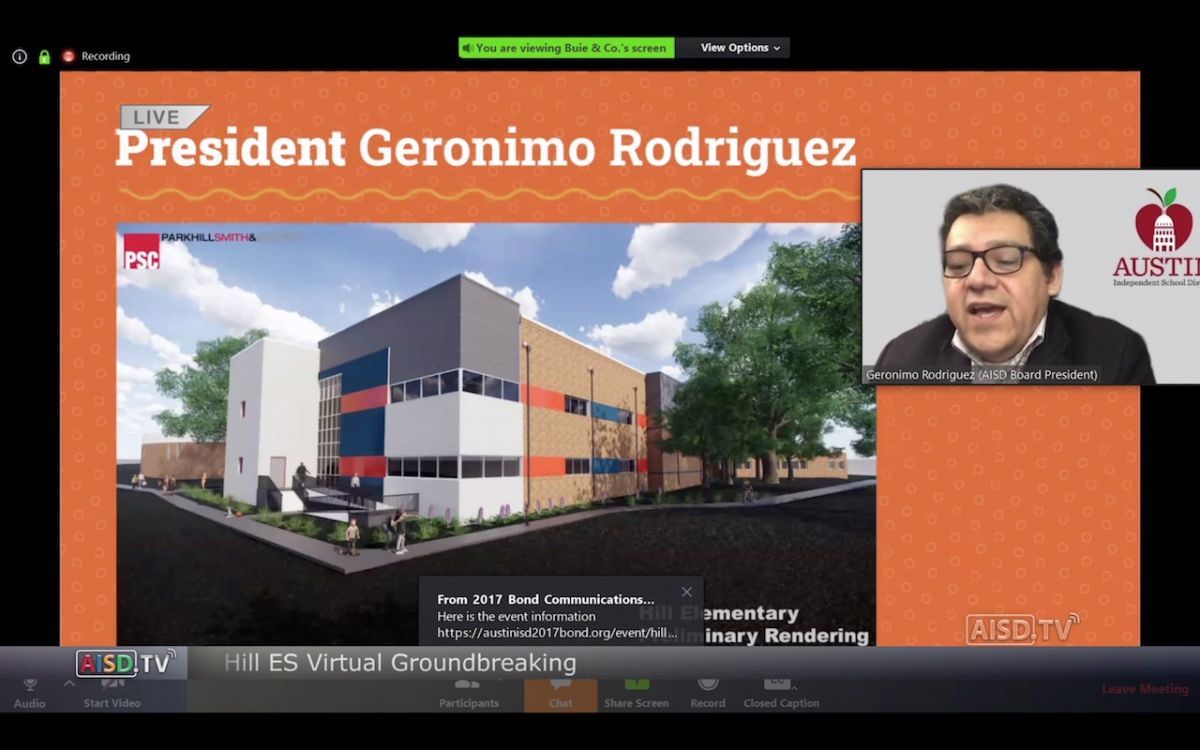Click the 2017 Bond Communications chat message

tap(545, 600)
